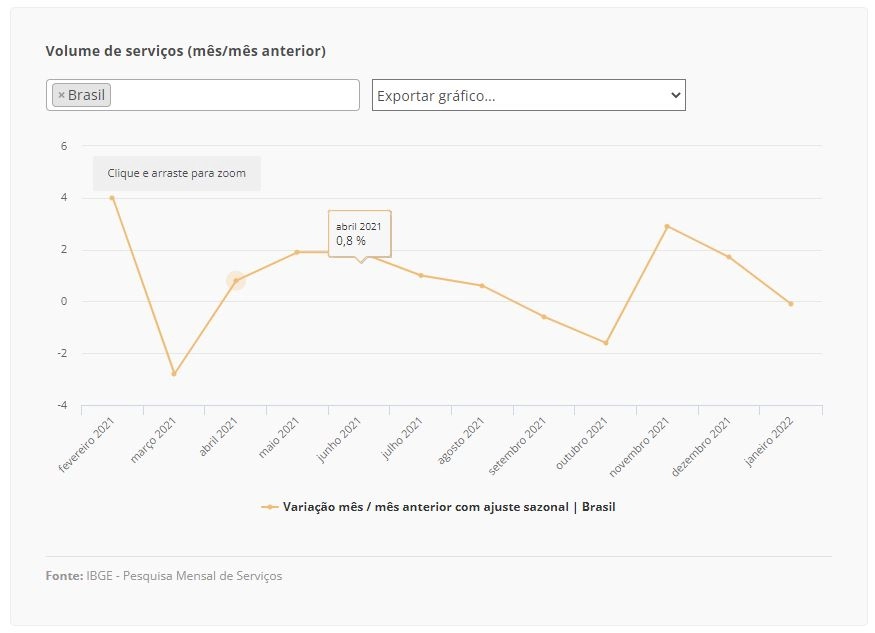Click the junho 2021 axis label
Image resolution: width=875 pixels, height=633 pixels.
coord(339,440)
